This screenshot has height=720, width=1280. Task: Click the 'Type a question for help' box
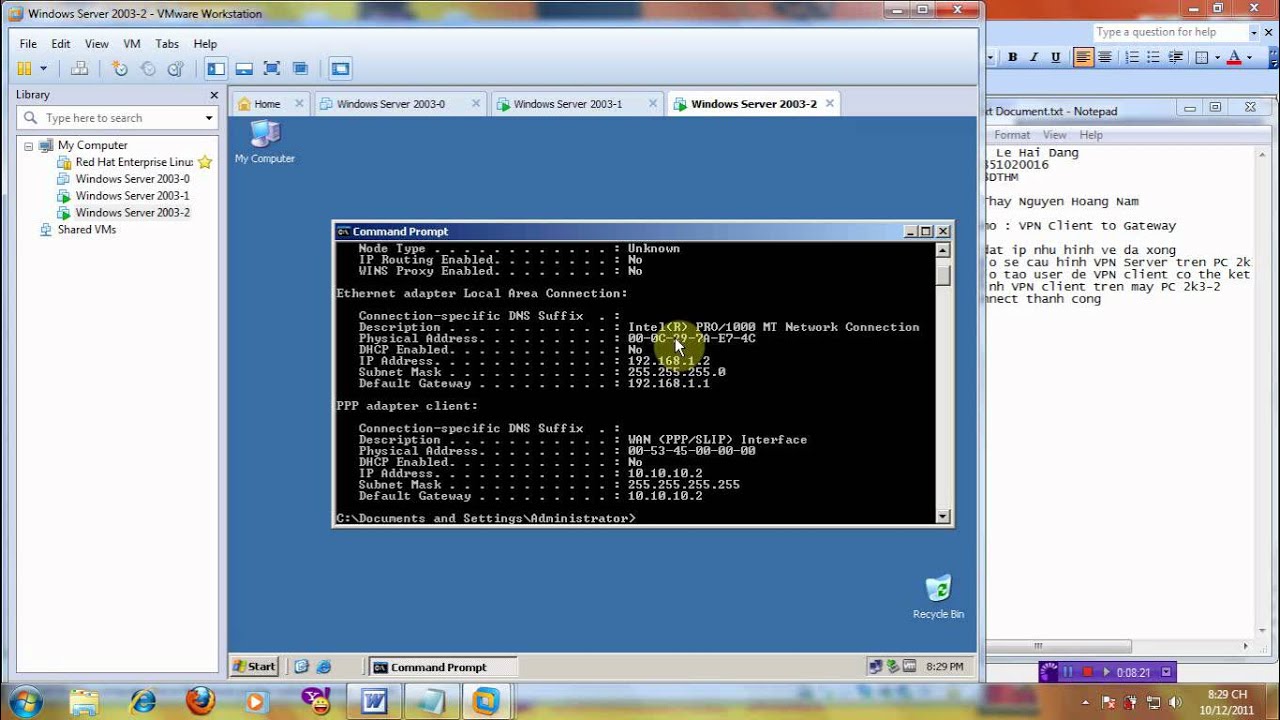click(1169, 32)
